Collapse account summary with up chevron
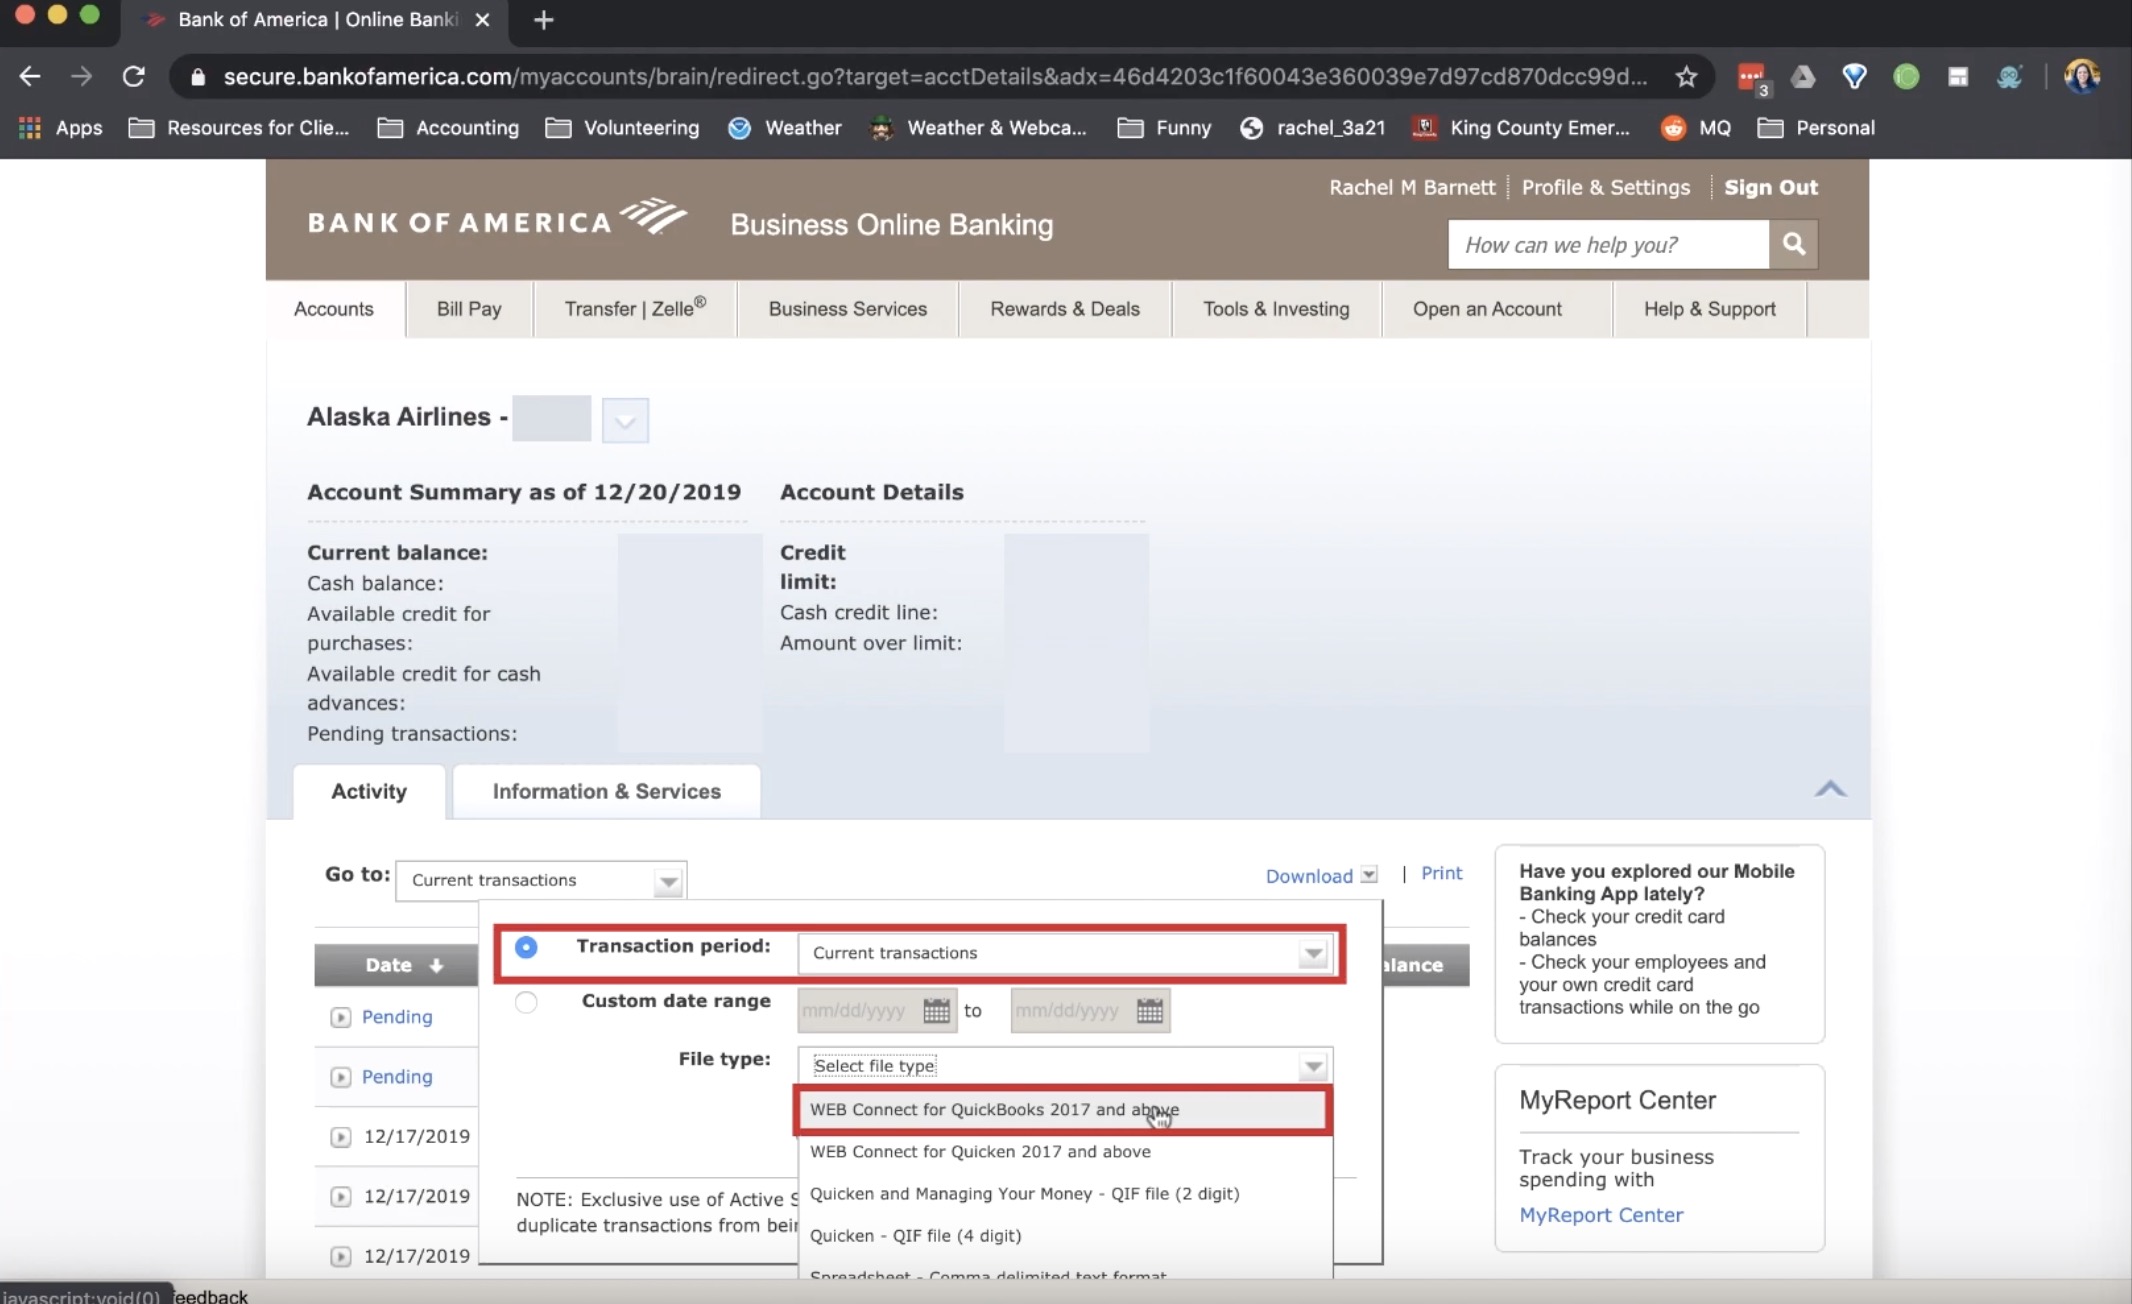This screenshot has width=2132, height=1304. [x=1830, y=789]
